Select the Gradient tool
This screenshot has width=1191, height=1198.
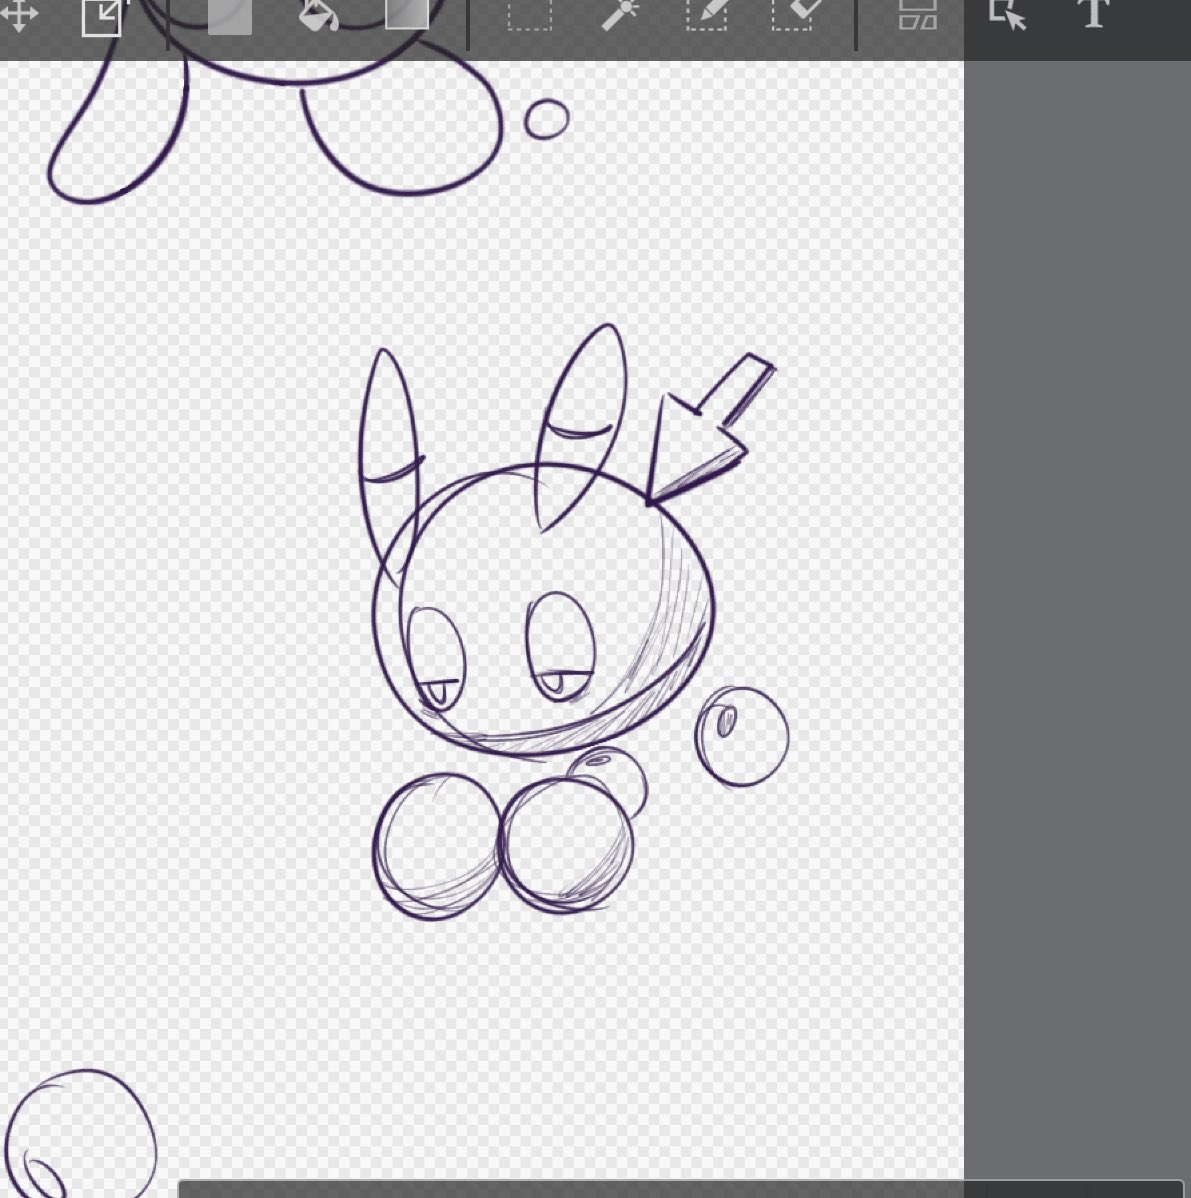(406, 15)
